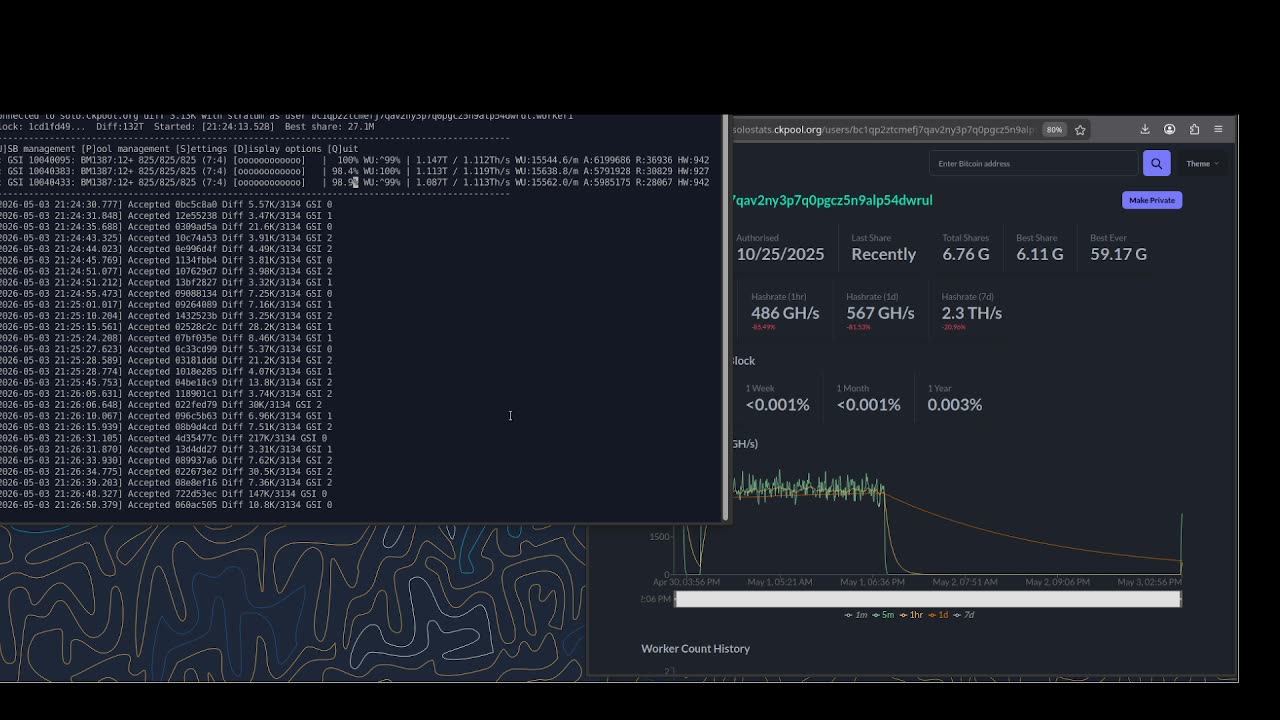The height and width of the screenshot is (720, 1280).
Task: Open the browser account profile icon
Action: [x=1169, y=129]
